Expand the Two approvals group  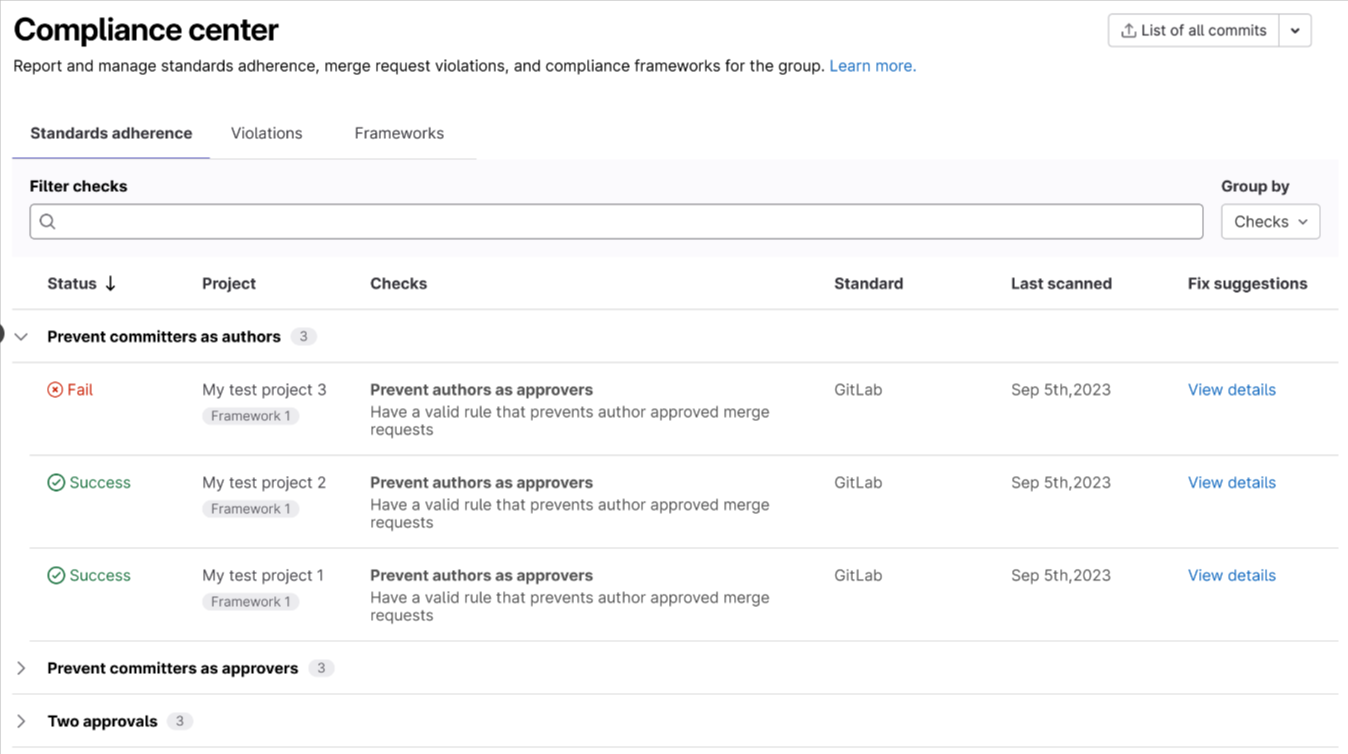click(x=22, y=720)
